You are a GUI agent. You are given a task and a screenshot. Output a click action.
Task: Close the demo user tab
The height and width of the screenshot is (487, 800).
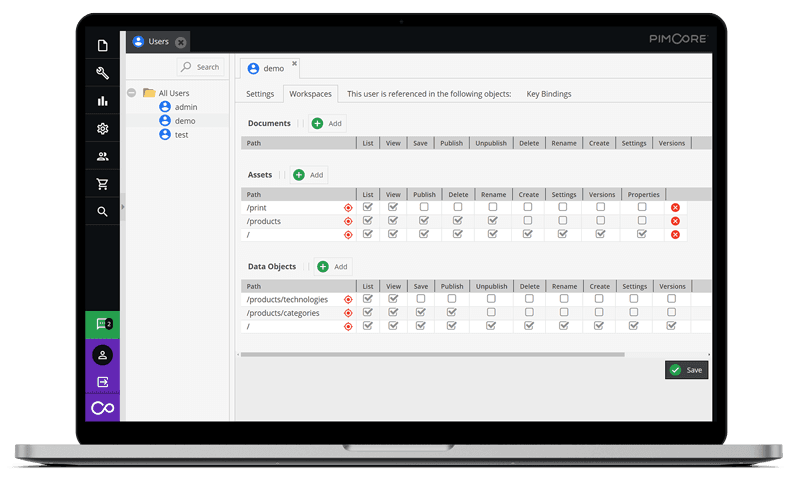(x=294, y=63)
